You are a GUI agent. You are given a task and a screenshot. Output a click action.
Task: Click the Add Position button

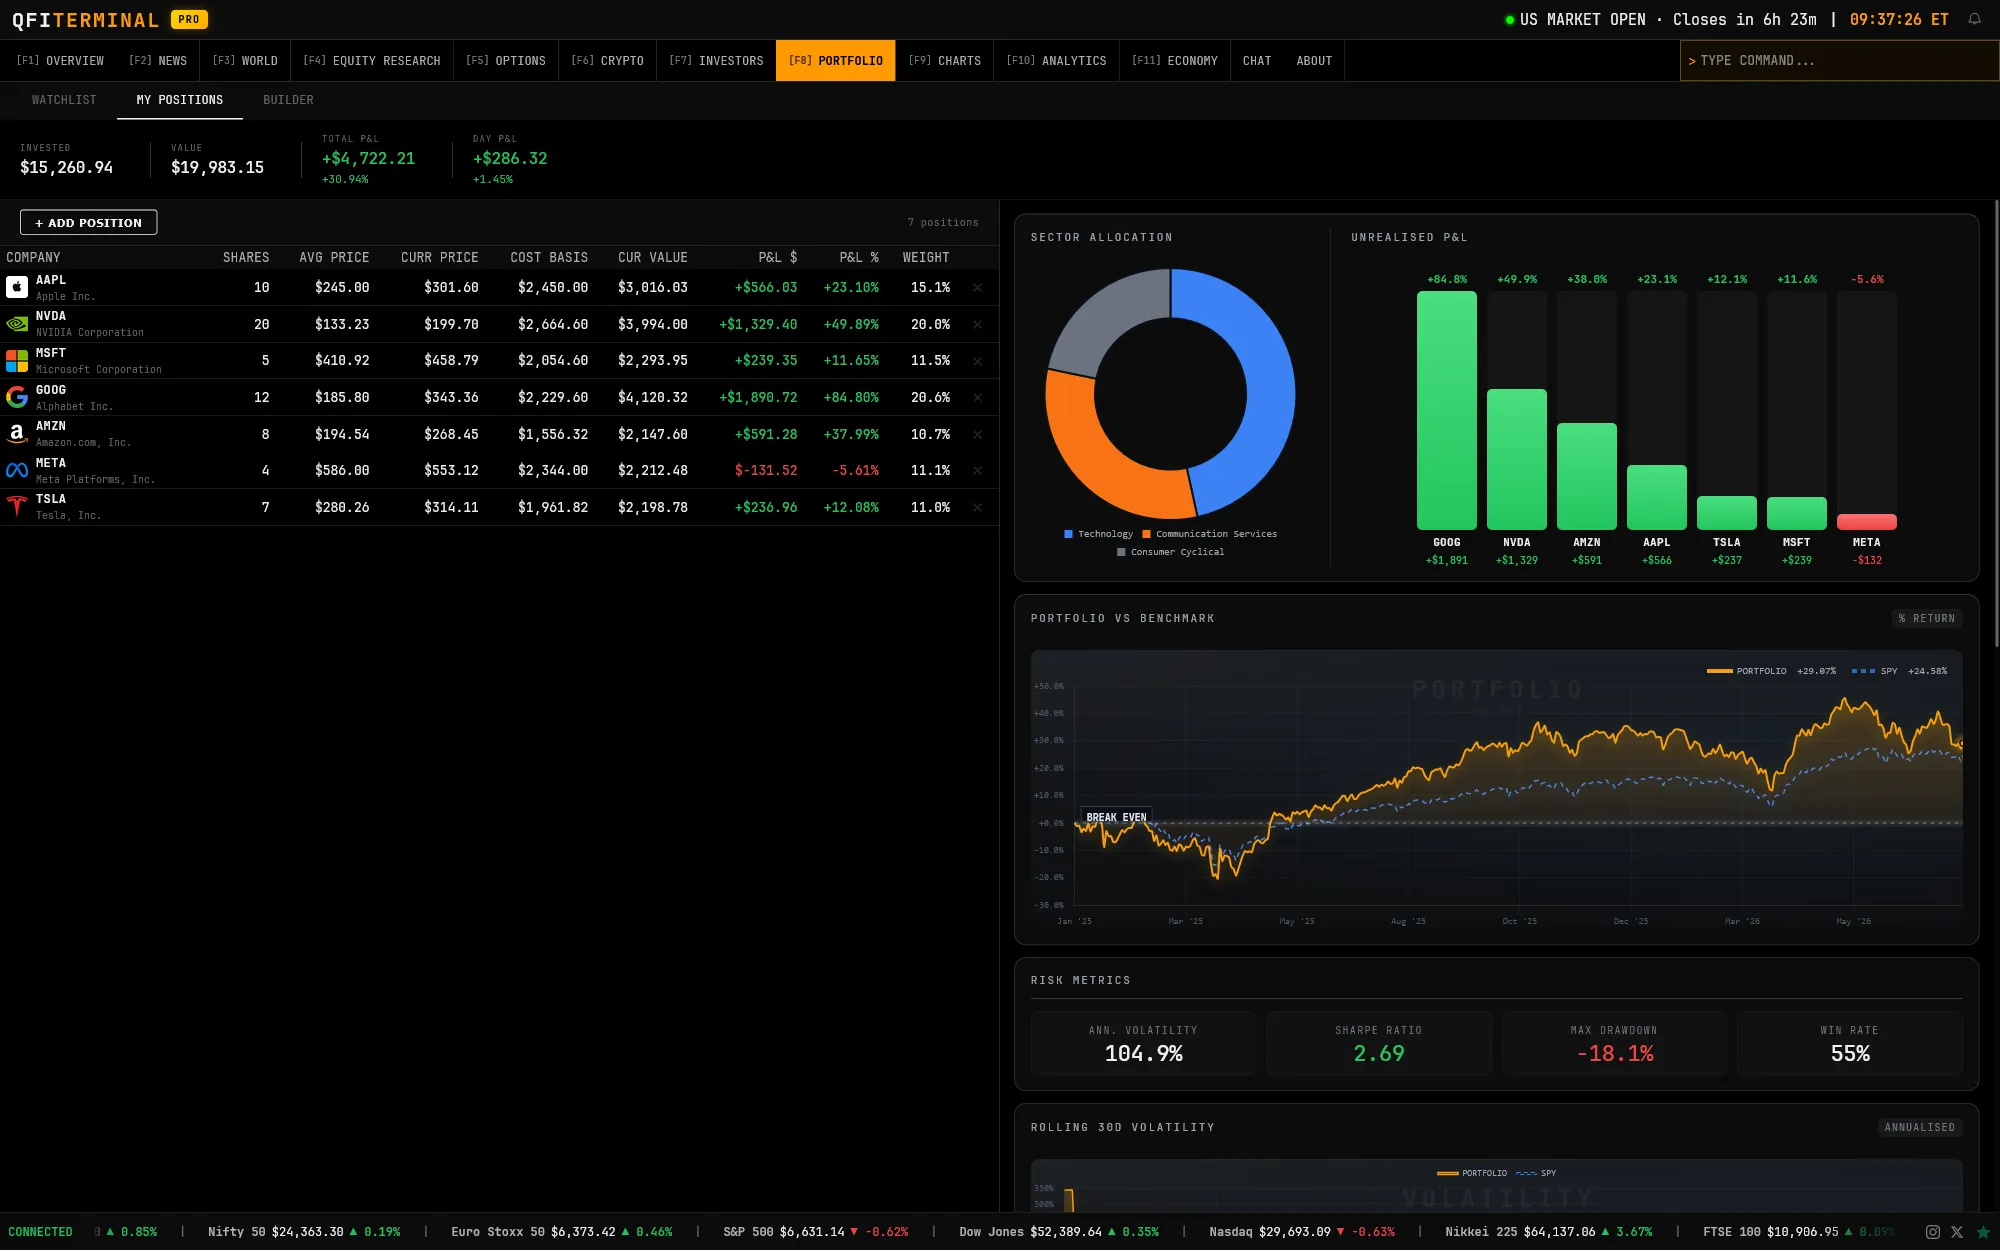89,222
